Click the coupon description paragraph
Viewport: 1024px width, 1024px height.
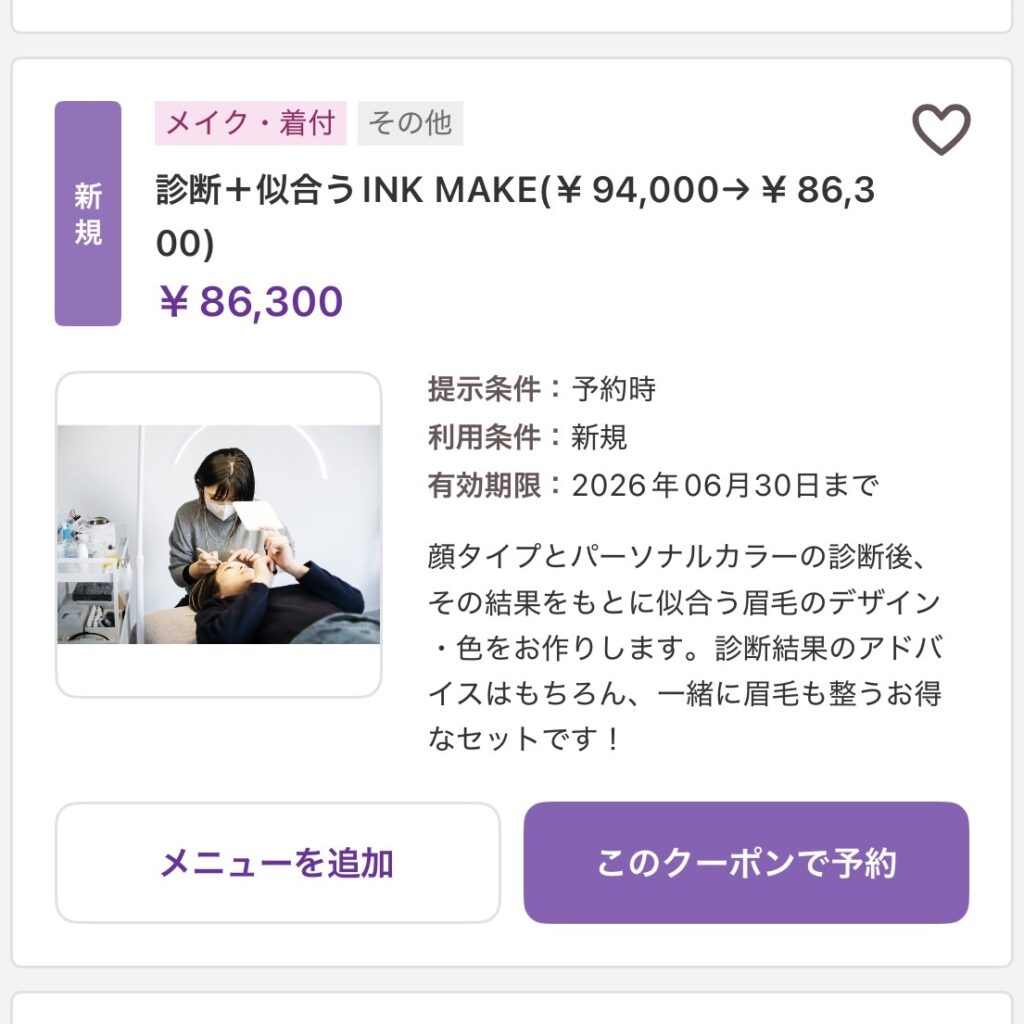point(685,647)
